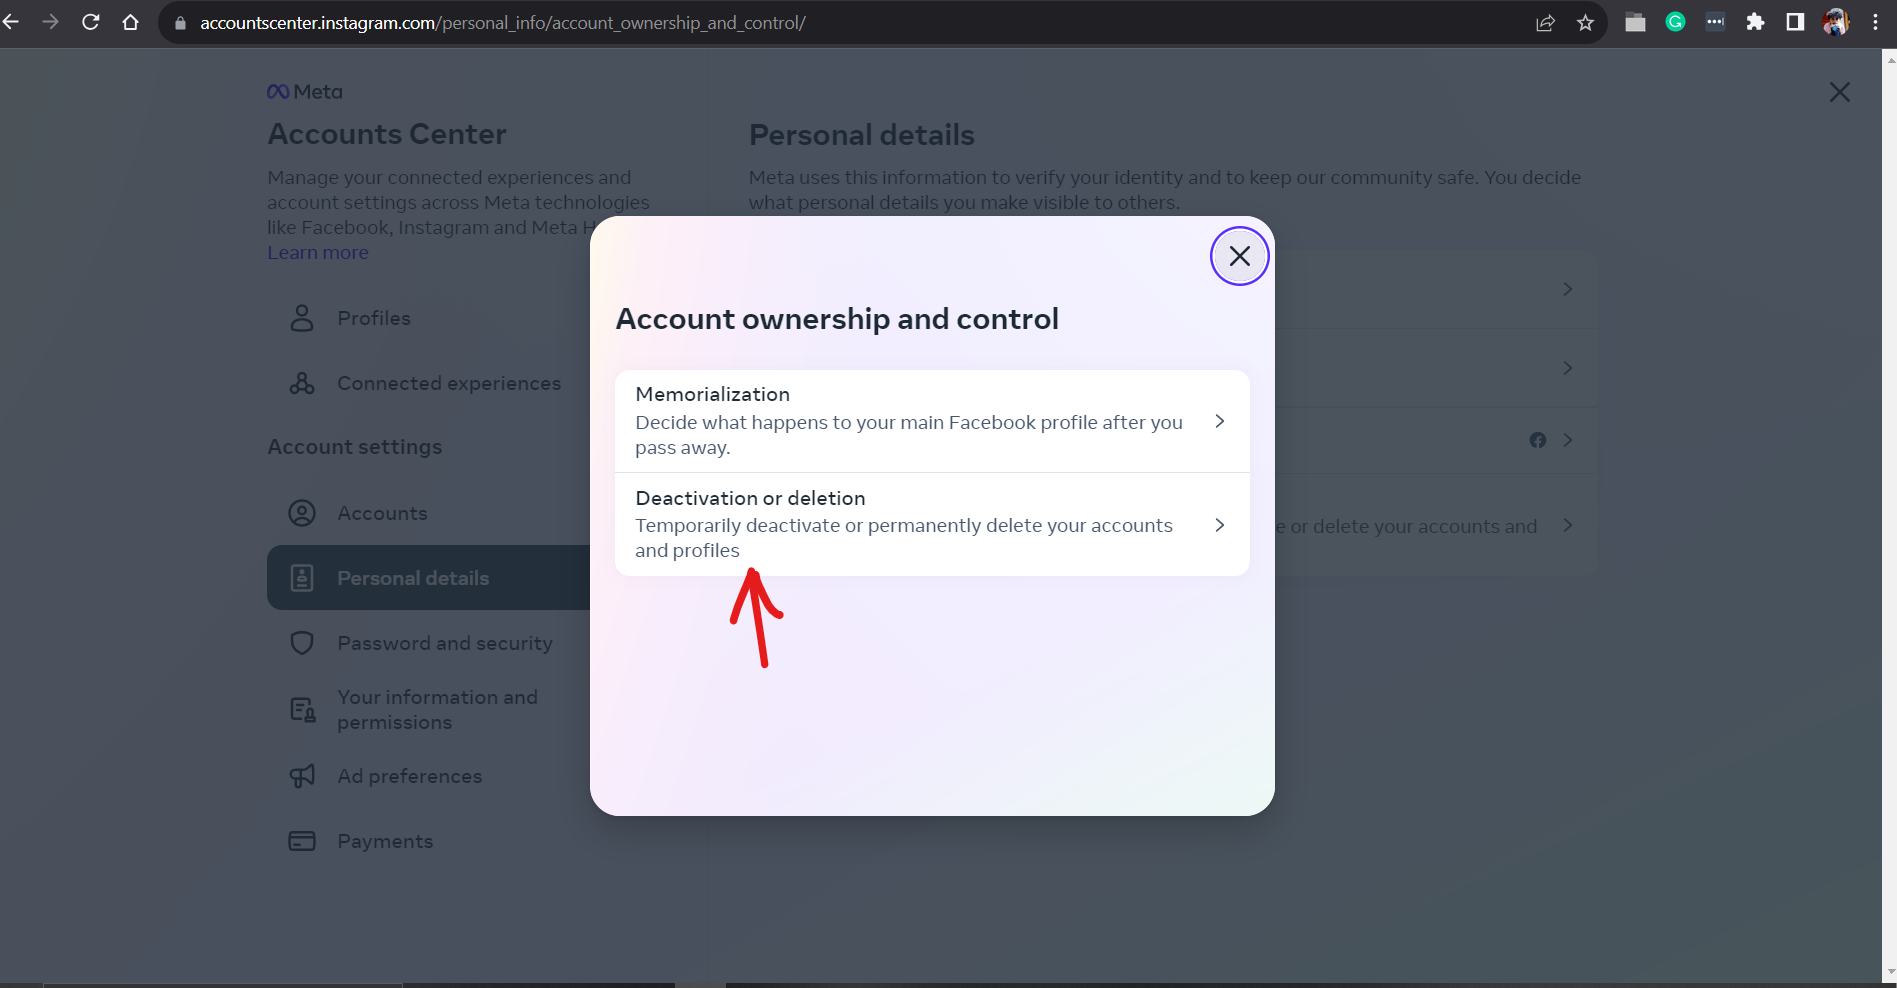This screenshot has width=1897, height=988.
Task: Open Deactivation or deletion option
Action: click(x=932, y=524)
